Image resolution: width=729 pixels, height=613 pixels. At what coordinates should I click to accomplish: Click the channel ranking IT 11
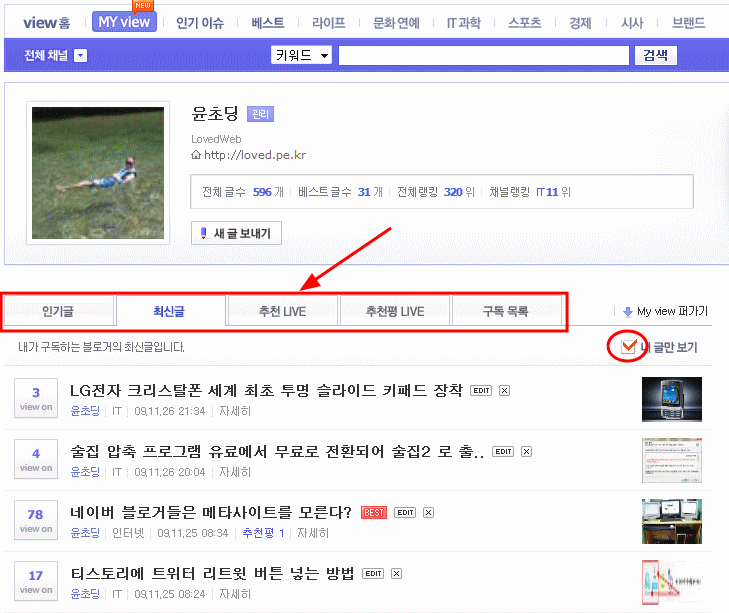pyautogui.click(x=547, y=192)
